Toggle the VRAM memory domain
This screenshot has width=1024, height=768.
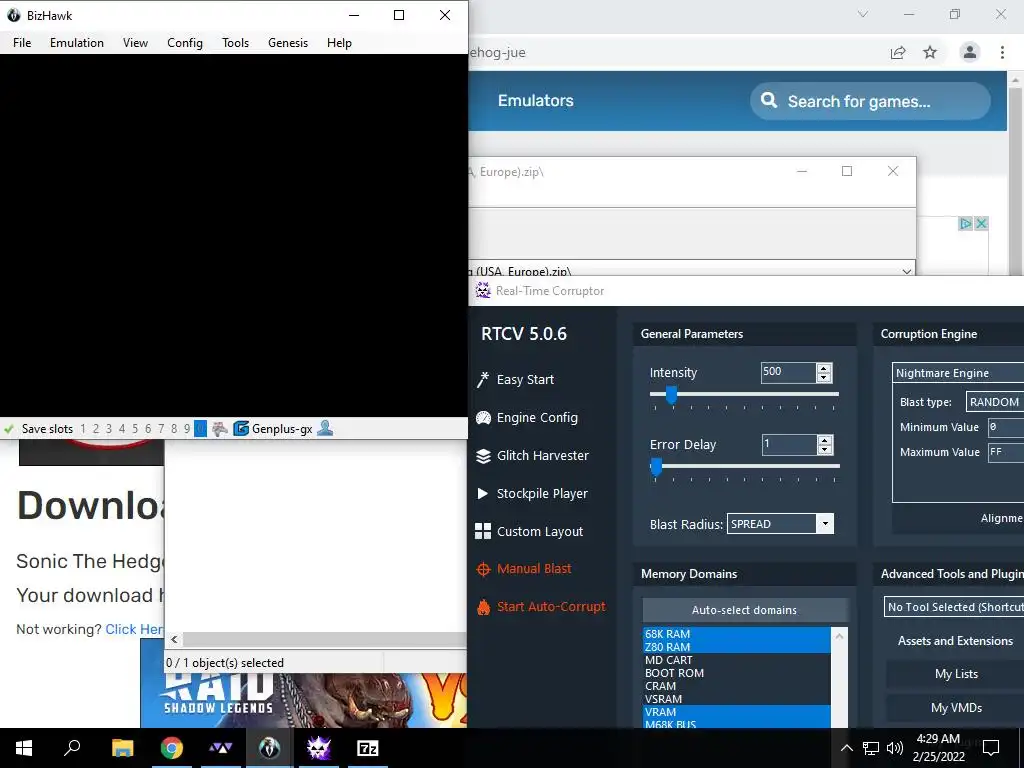tap(737, 712)
